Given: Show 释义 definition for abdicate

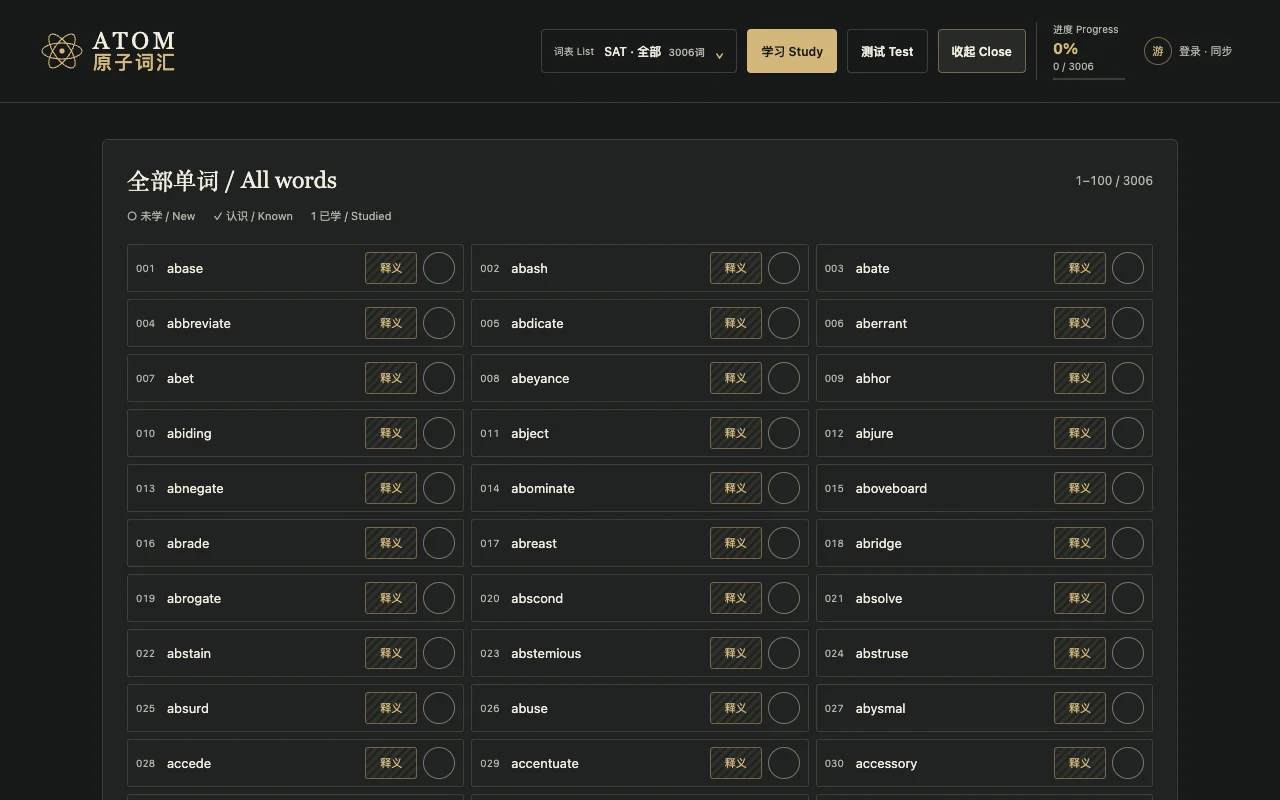Looking at the screenshot, I should click(x=736, y=323).
